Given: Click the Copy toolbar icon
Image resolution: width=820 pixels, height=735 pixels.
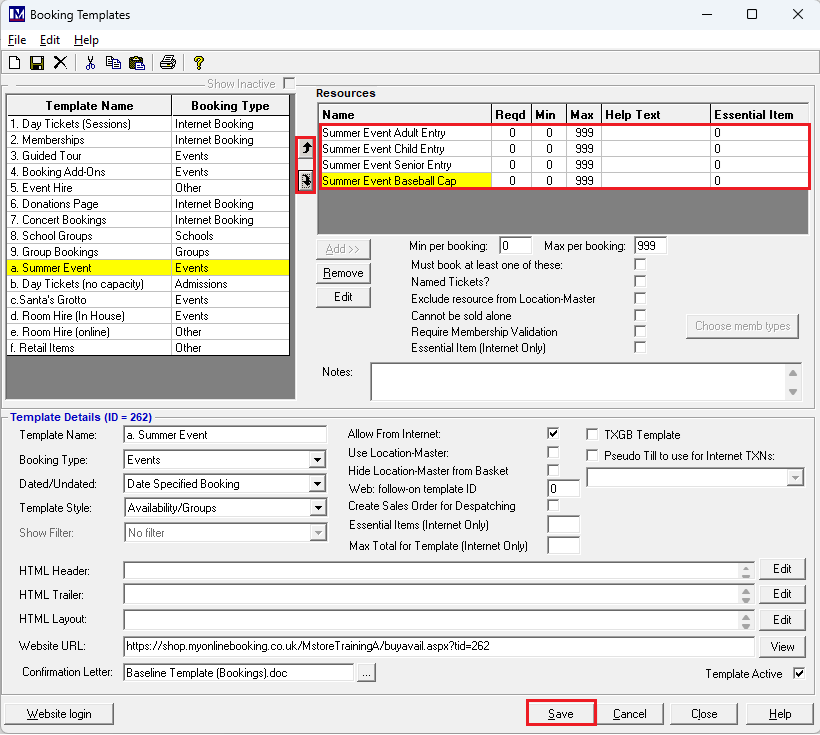Looking at the screenshot, I should 113,62.
